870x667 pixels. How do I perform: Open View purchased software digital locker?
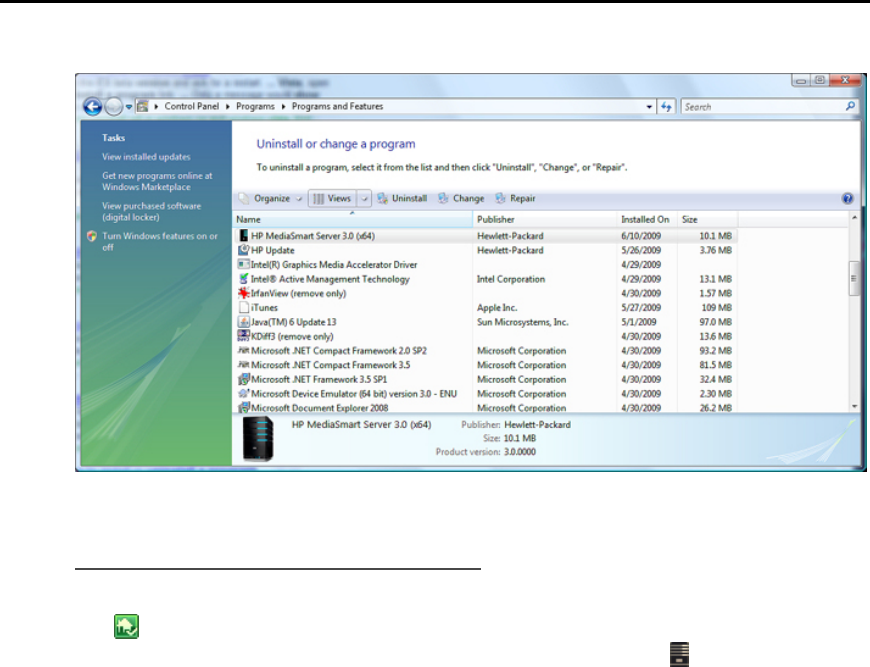pyautogui.click(x=151, y=211)
